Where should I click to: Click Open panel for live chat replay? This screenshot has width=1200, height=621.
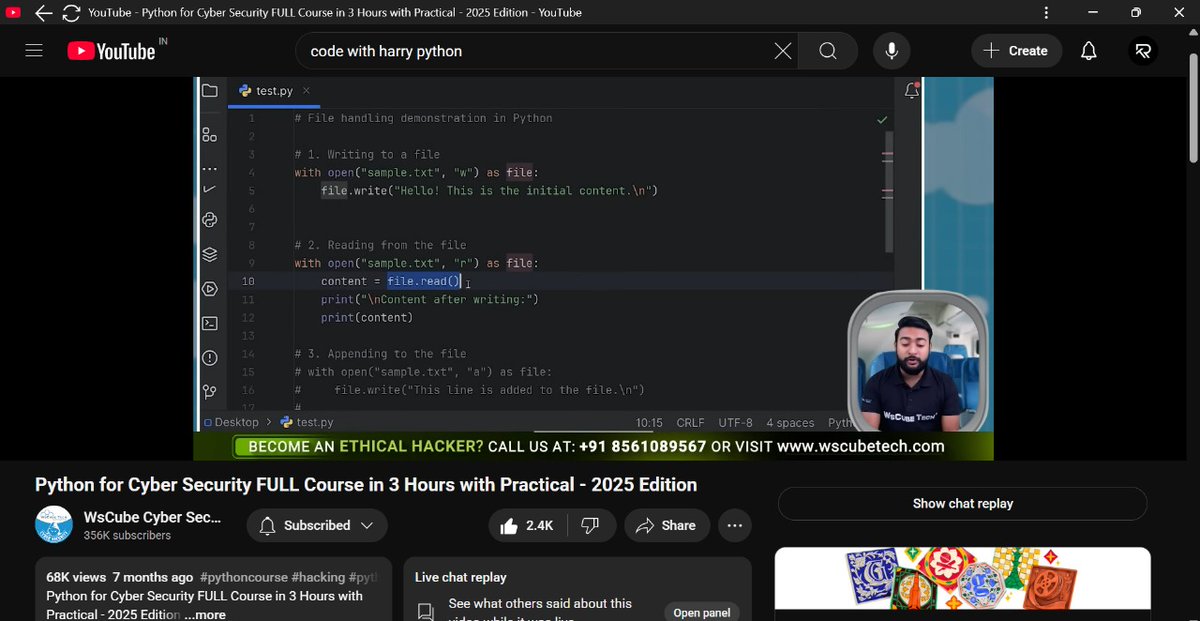pos(701,612)
